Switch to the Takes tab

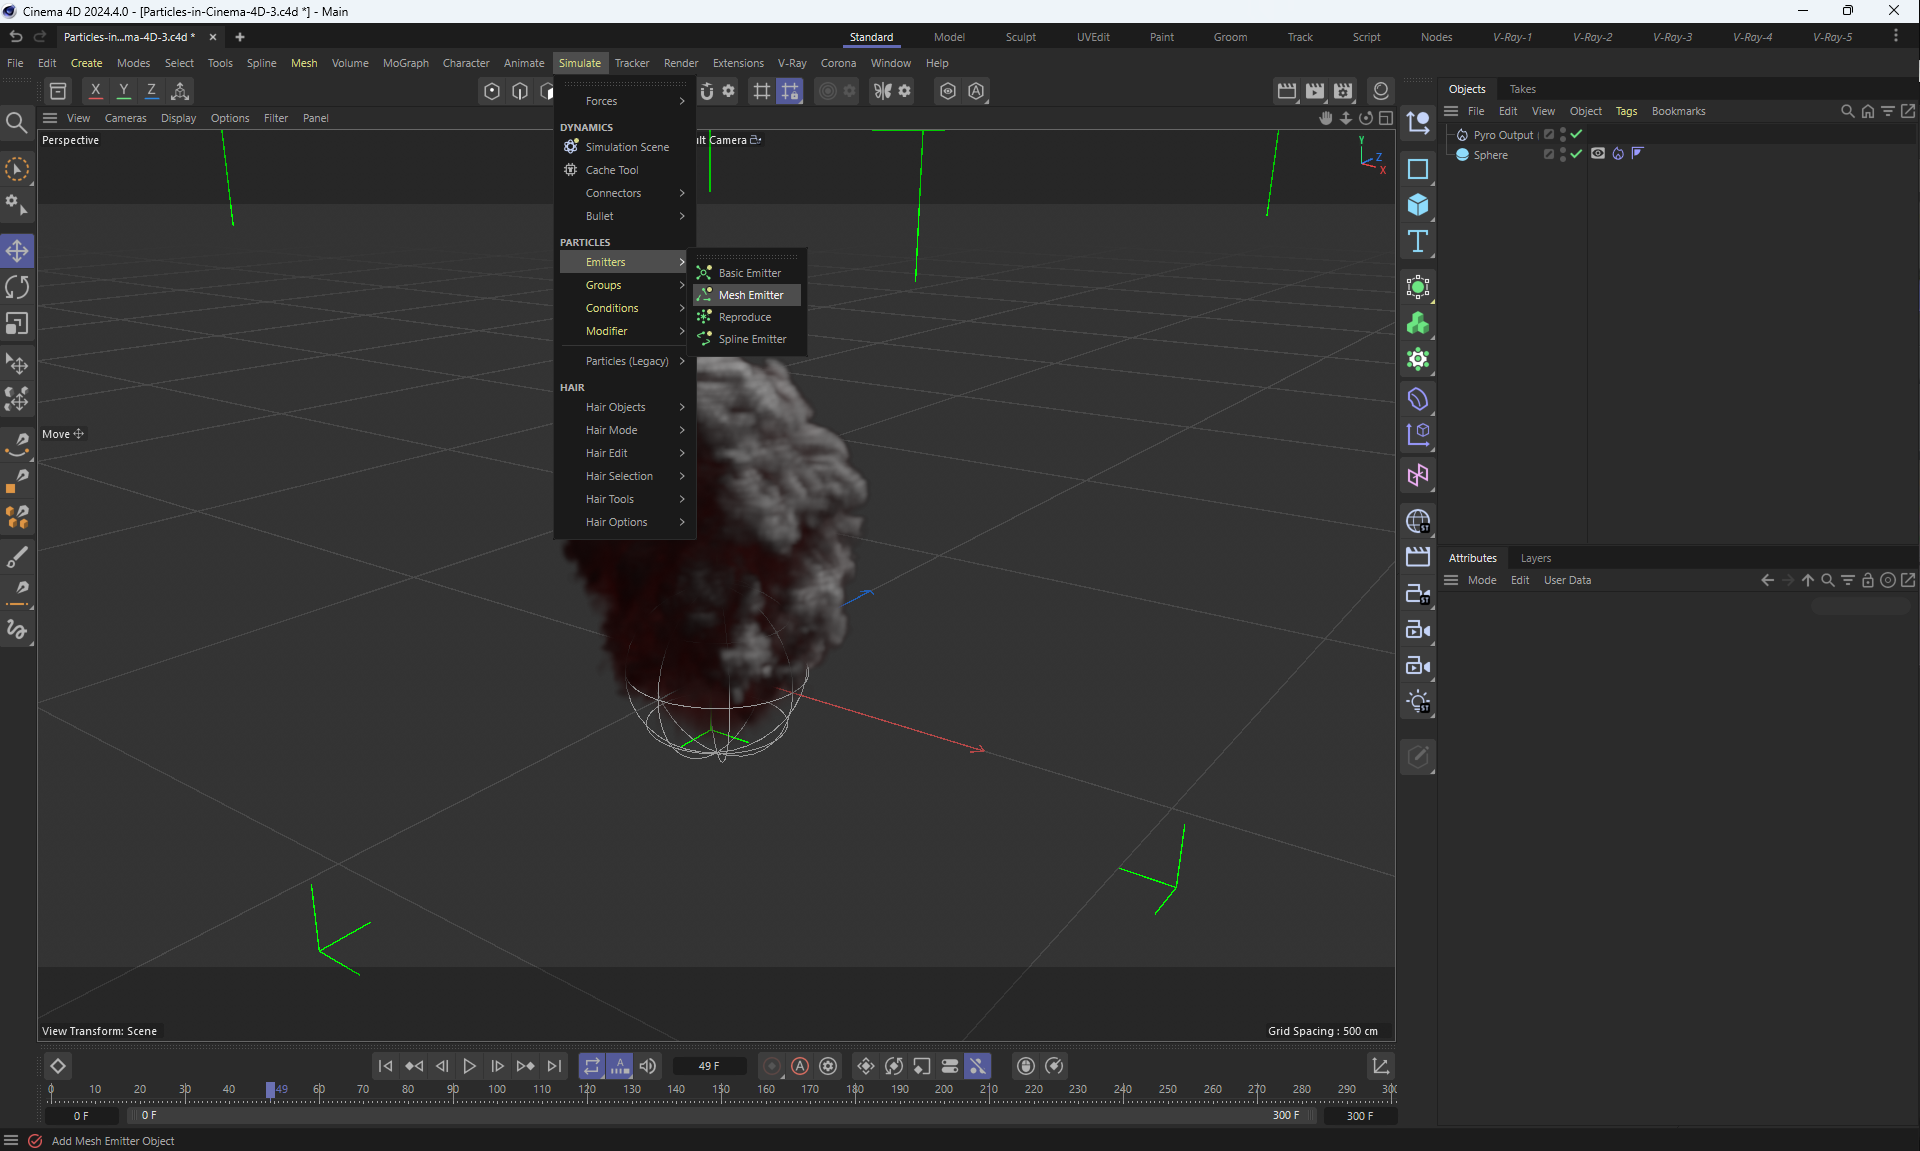(1522, 89)
